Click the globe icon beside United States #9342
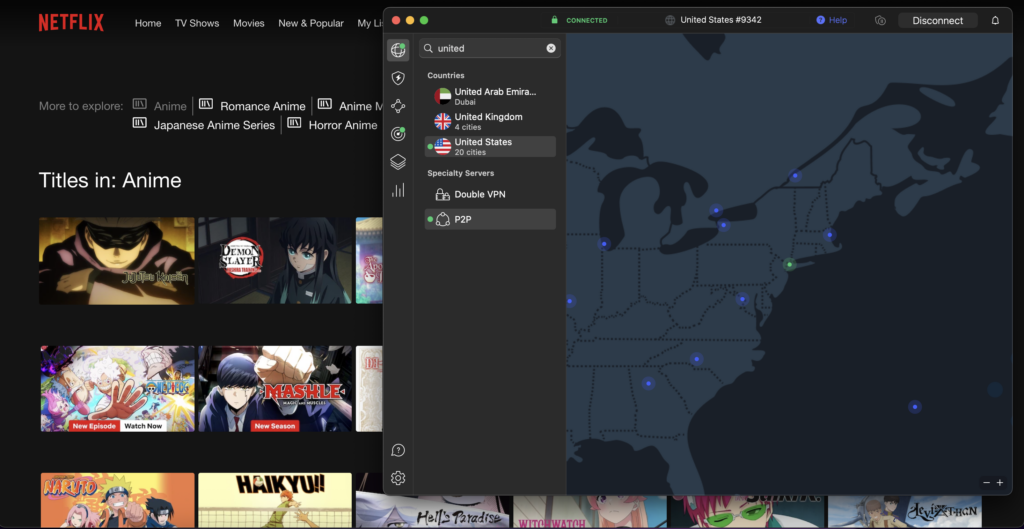The width and height of the screenshot is (1024, 529). (669, 20)
